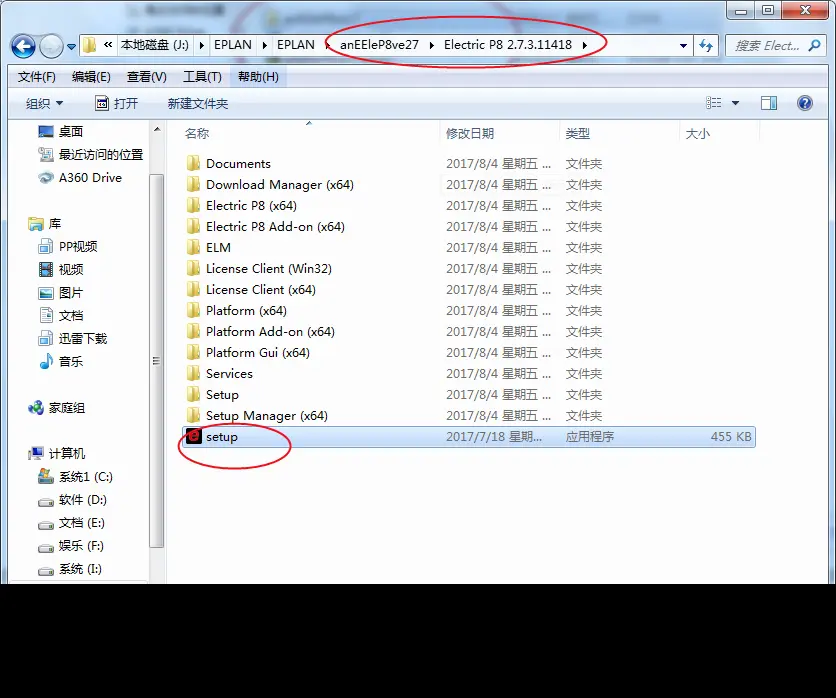
Task: Select 桌面 in navigation pane
Action: [61, 131]
